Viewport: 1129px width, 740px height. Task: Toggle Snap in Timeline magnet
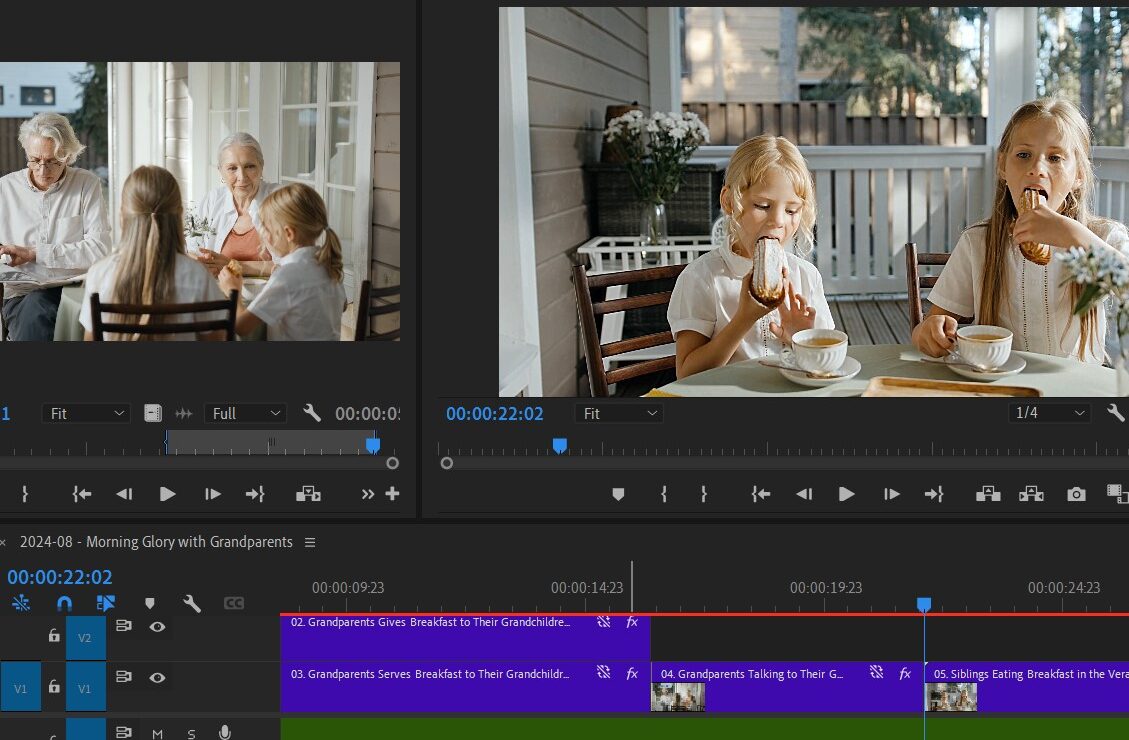64,603
